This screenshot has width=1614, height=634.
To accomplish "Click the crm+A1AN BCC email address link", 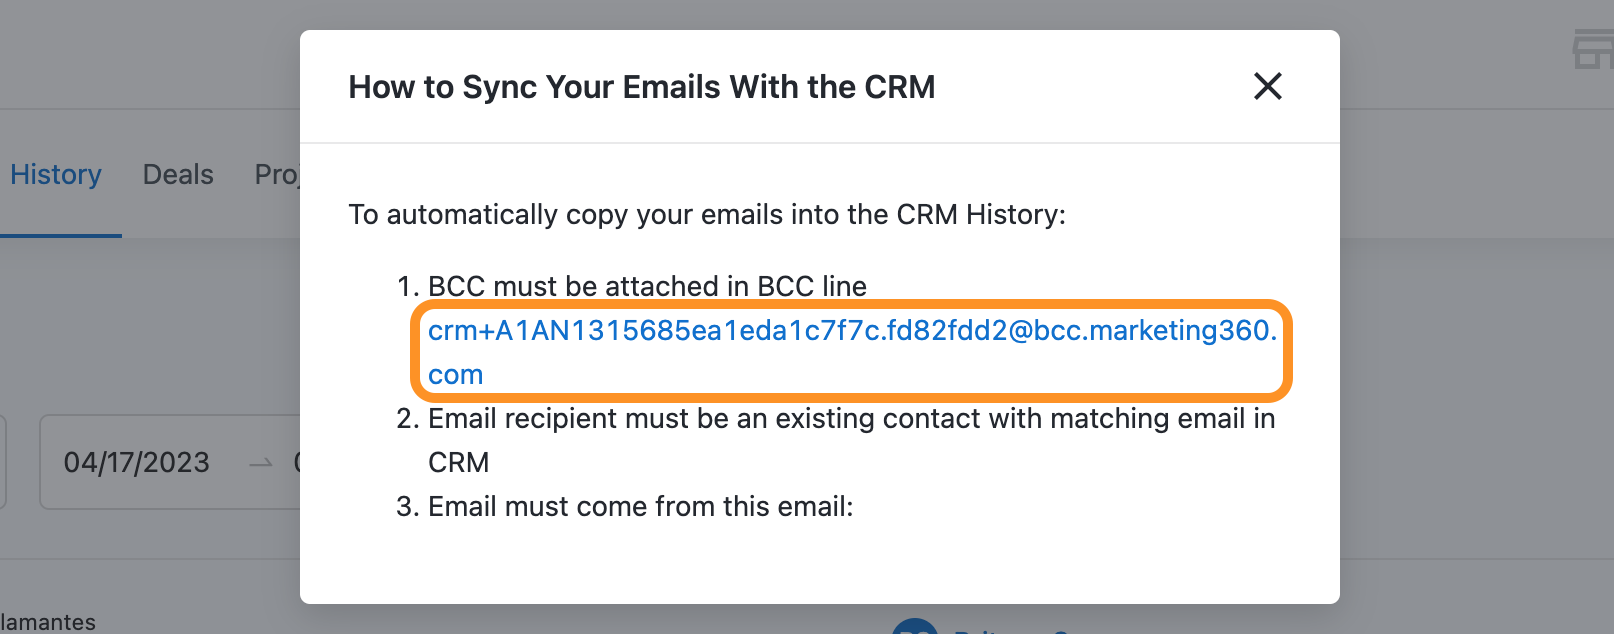I will [x=852, y=331].
